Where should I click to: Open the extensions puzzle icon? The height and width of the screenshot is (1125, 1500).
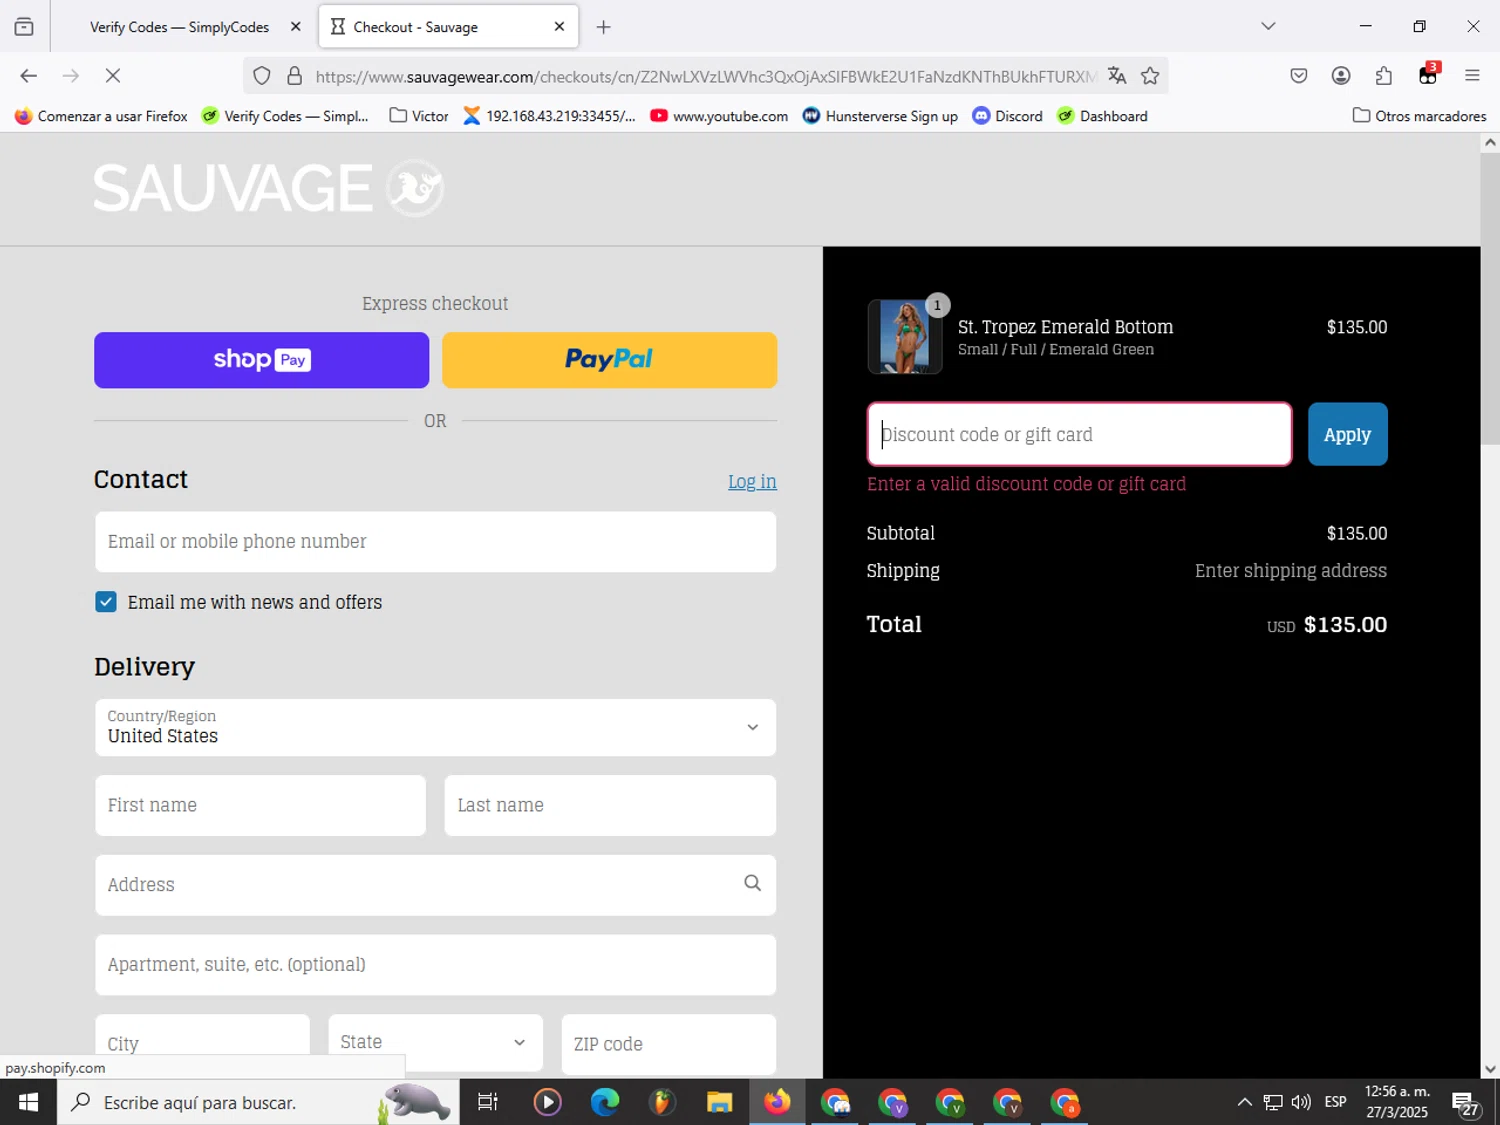point(1384,76)
